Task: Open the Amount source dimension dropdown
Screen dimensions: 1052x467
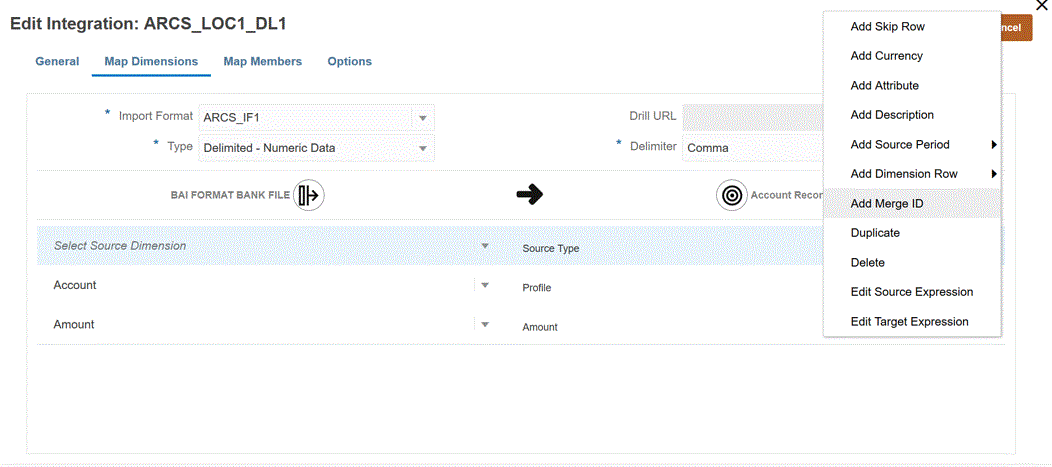Action: click(485, 324)
